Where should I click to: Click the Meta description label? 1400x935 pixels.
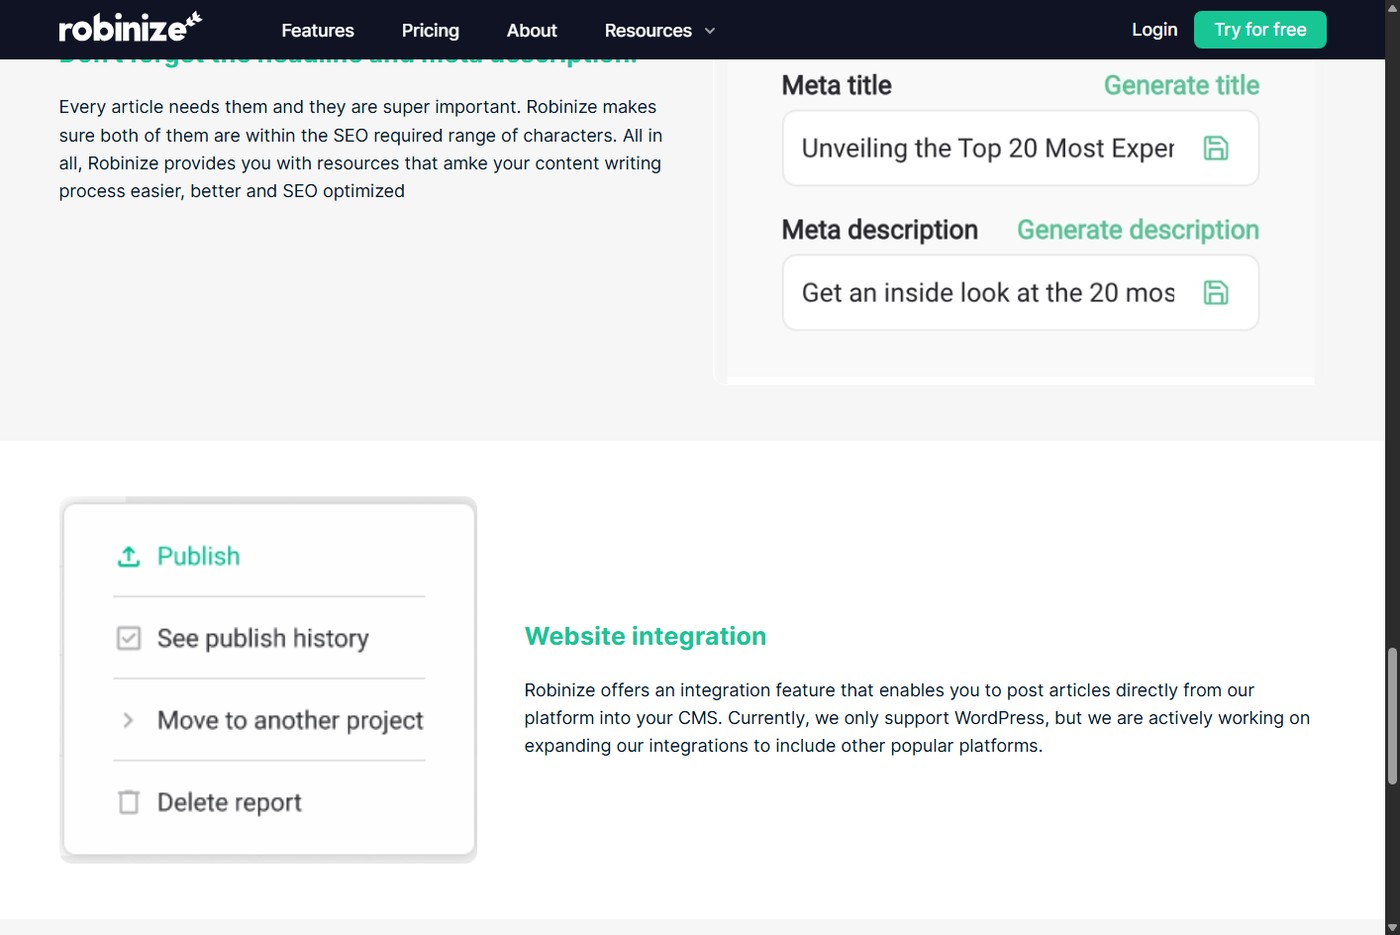pos(880,230)
